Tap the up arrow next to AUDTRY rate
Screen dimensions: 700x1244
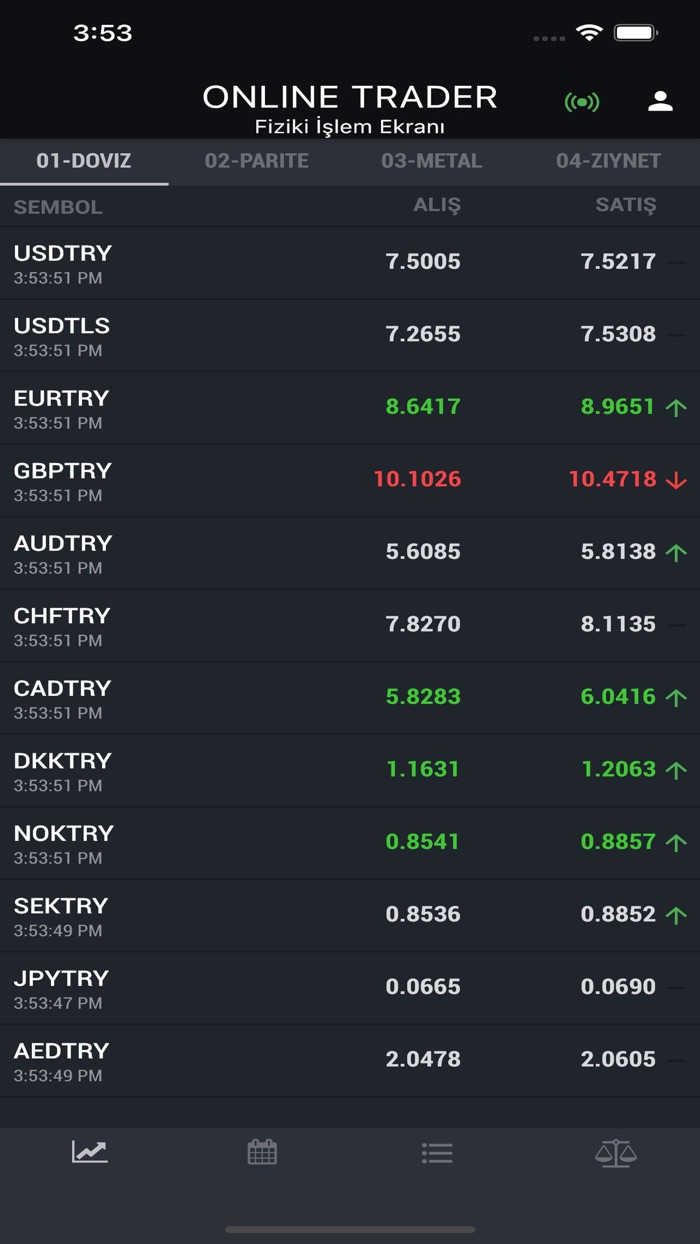pos(678,552)
